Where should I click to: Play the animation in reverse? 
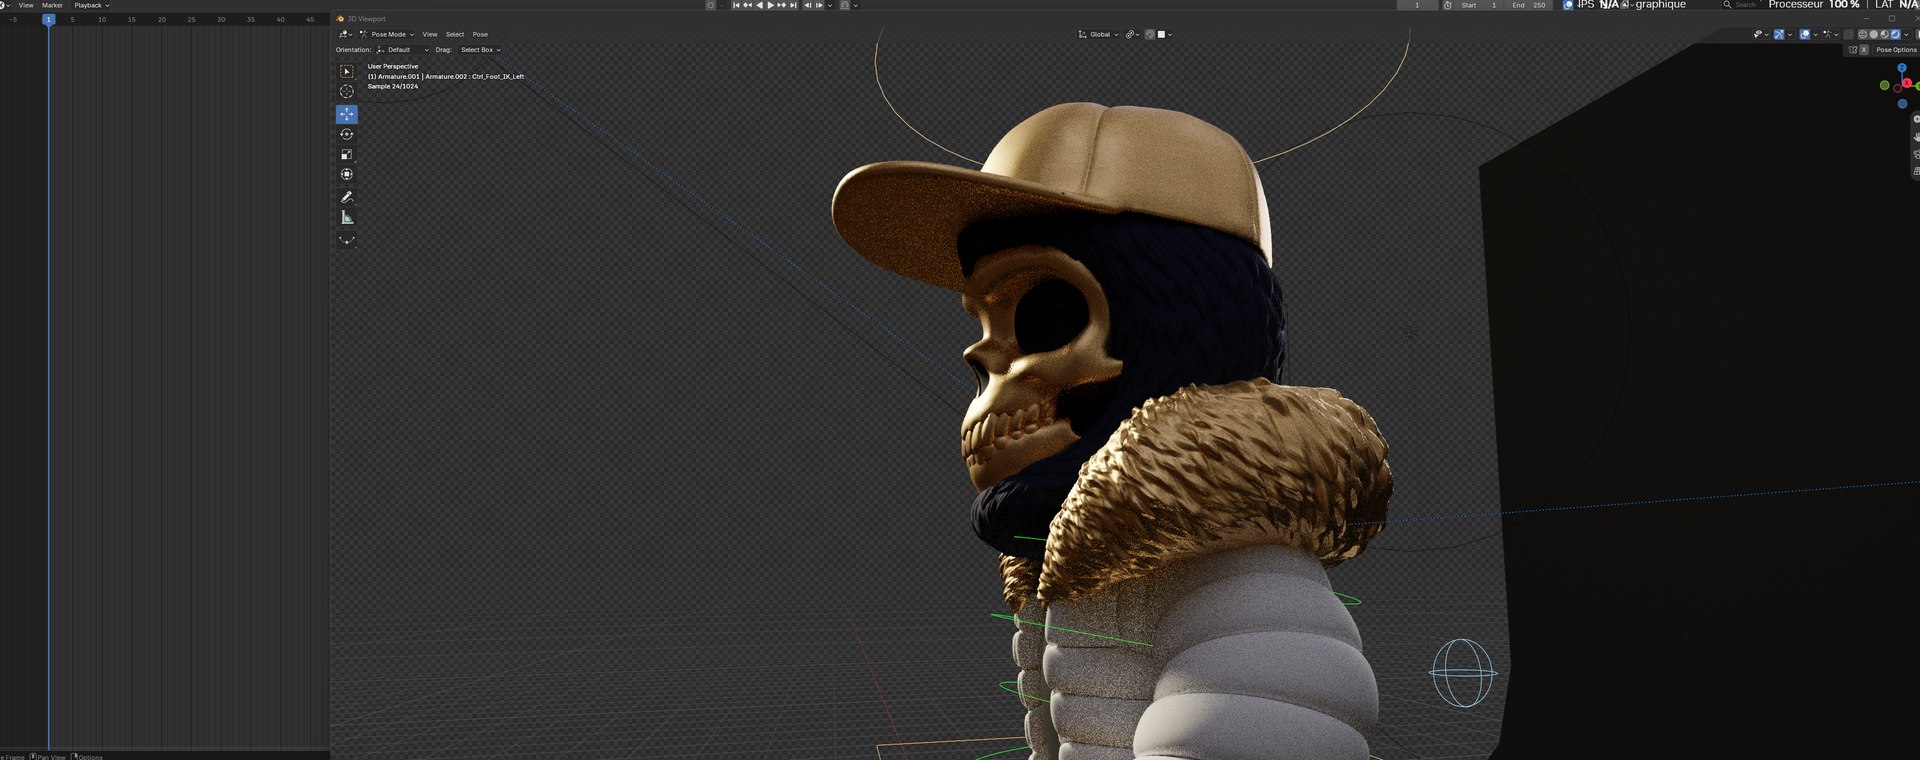tap(759, 5)
